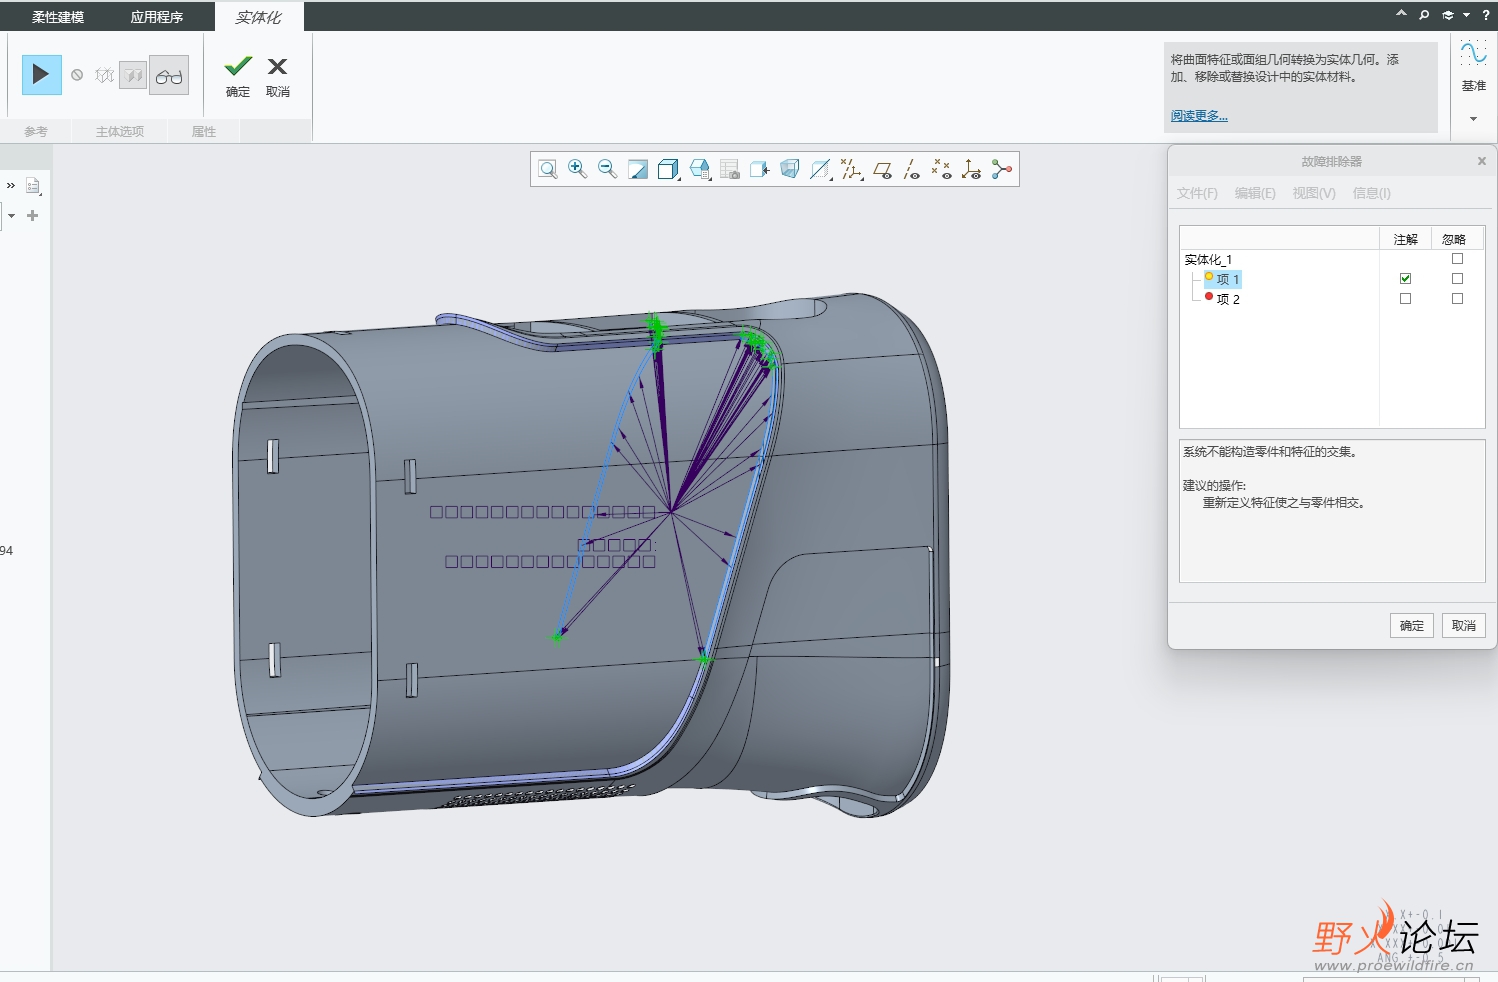Click the 基准 datum curve icon

point(1473,53)
